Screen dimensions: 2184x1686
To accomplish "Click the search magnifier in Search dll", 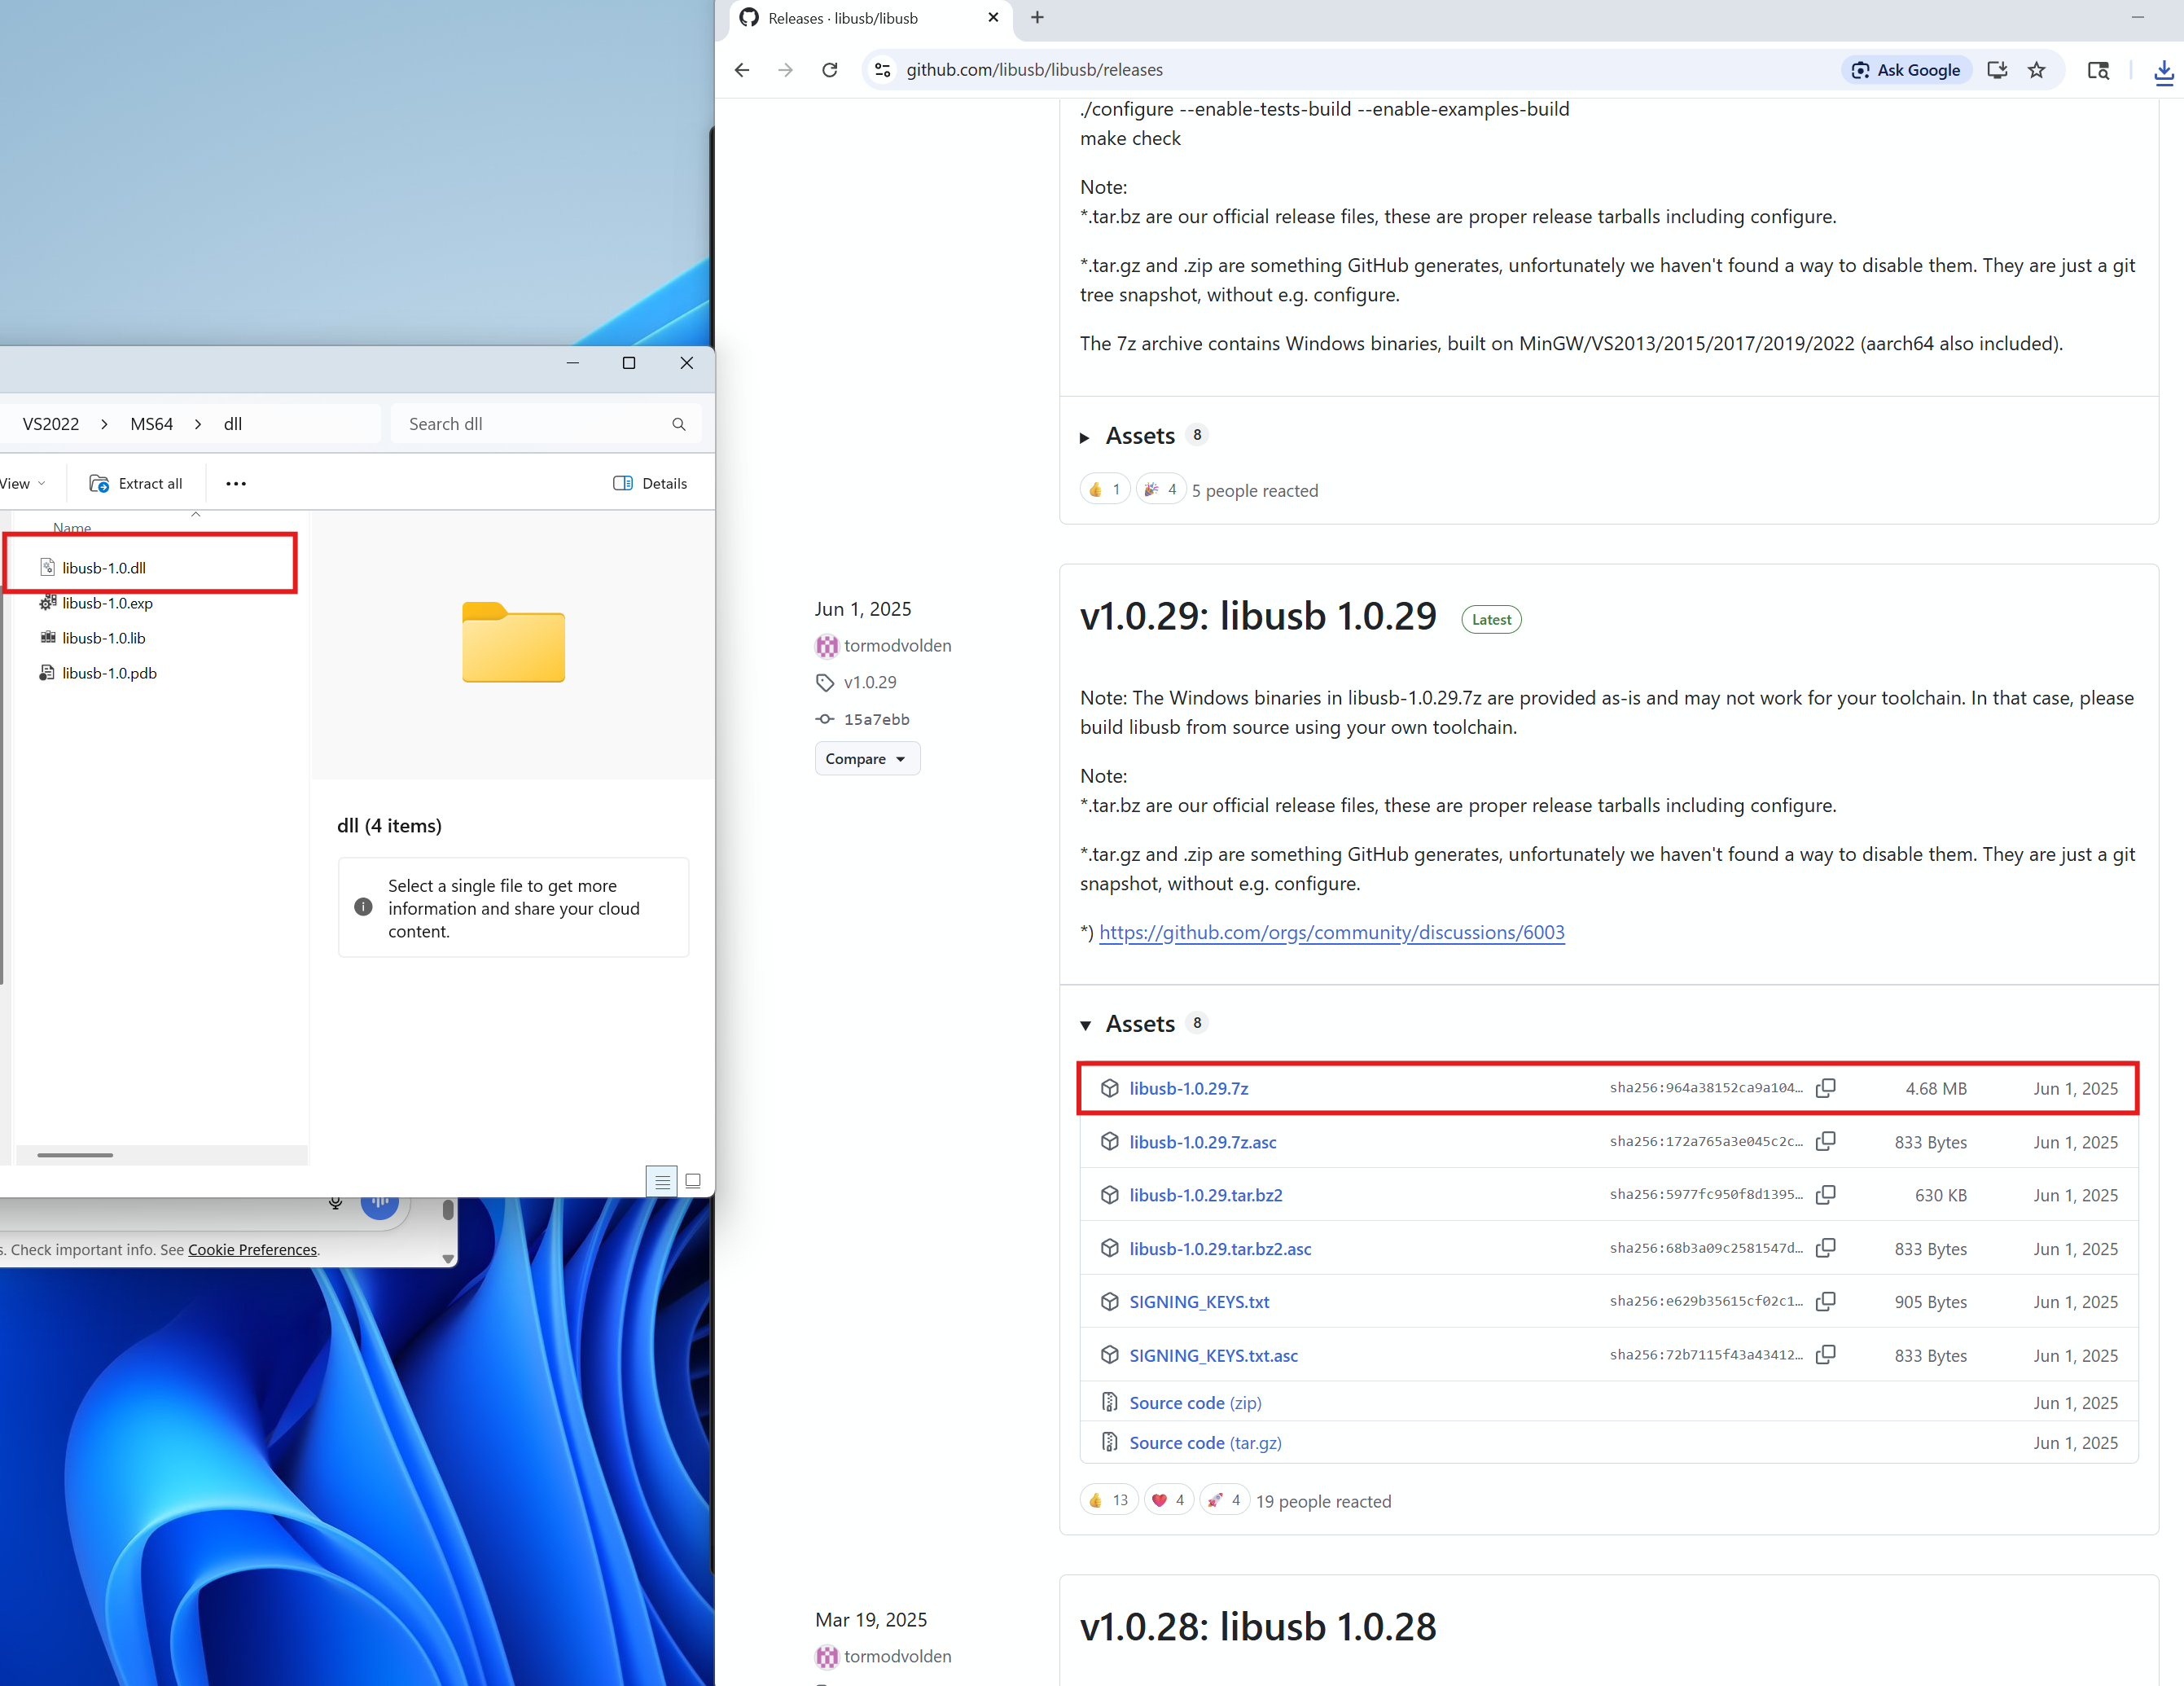I will 679,424.
